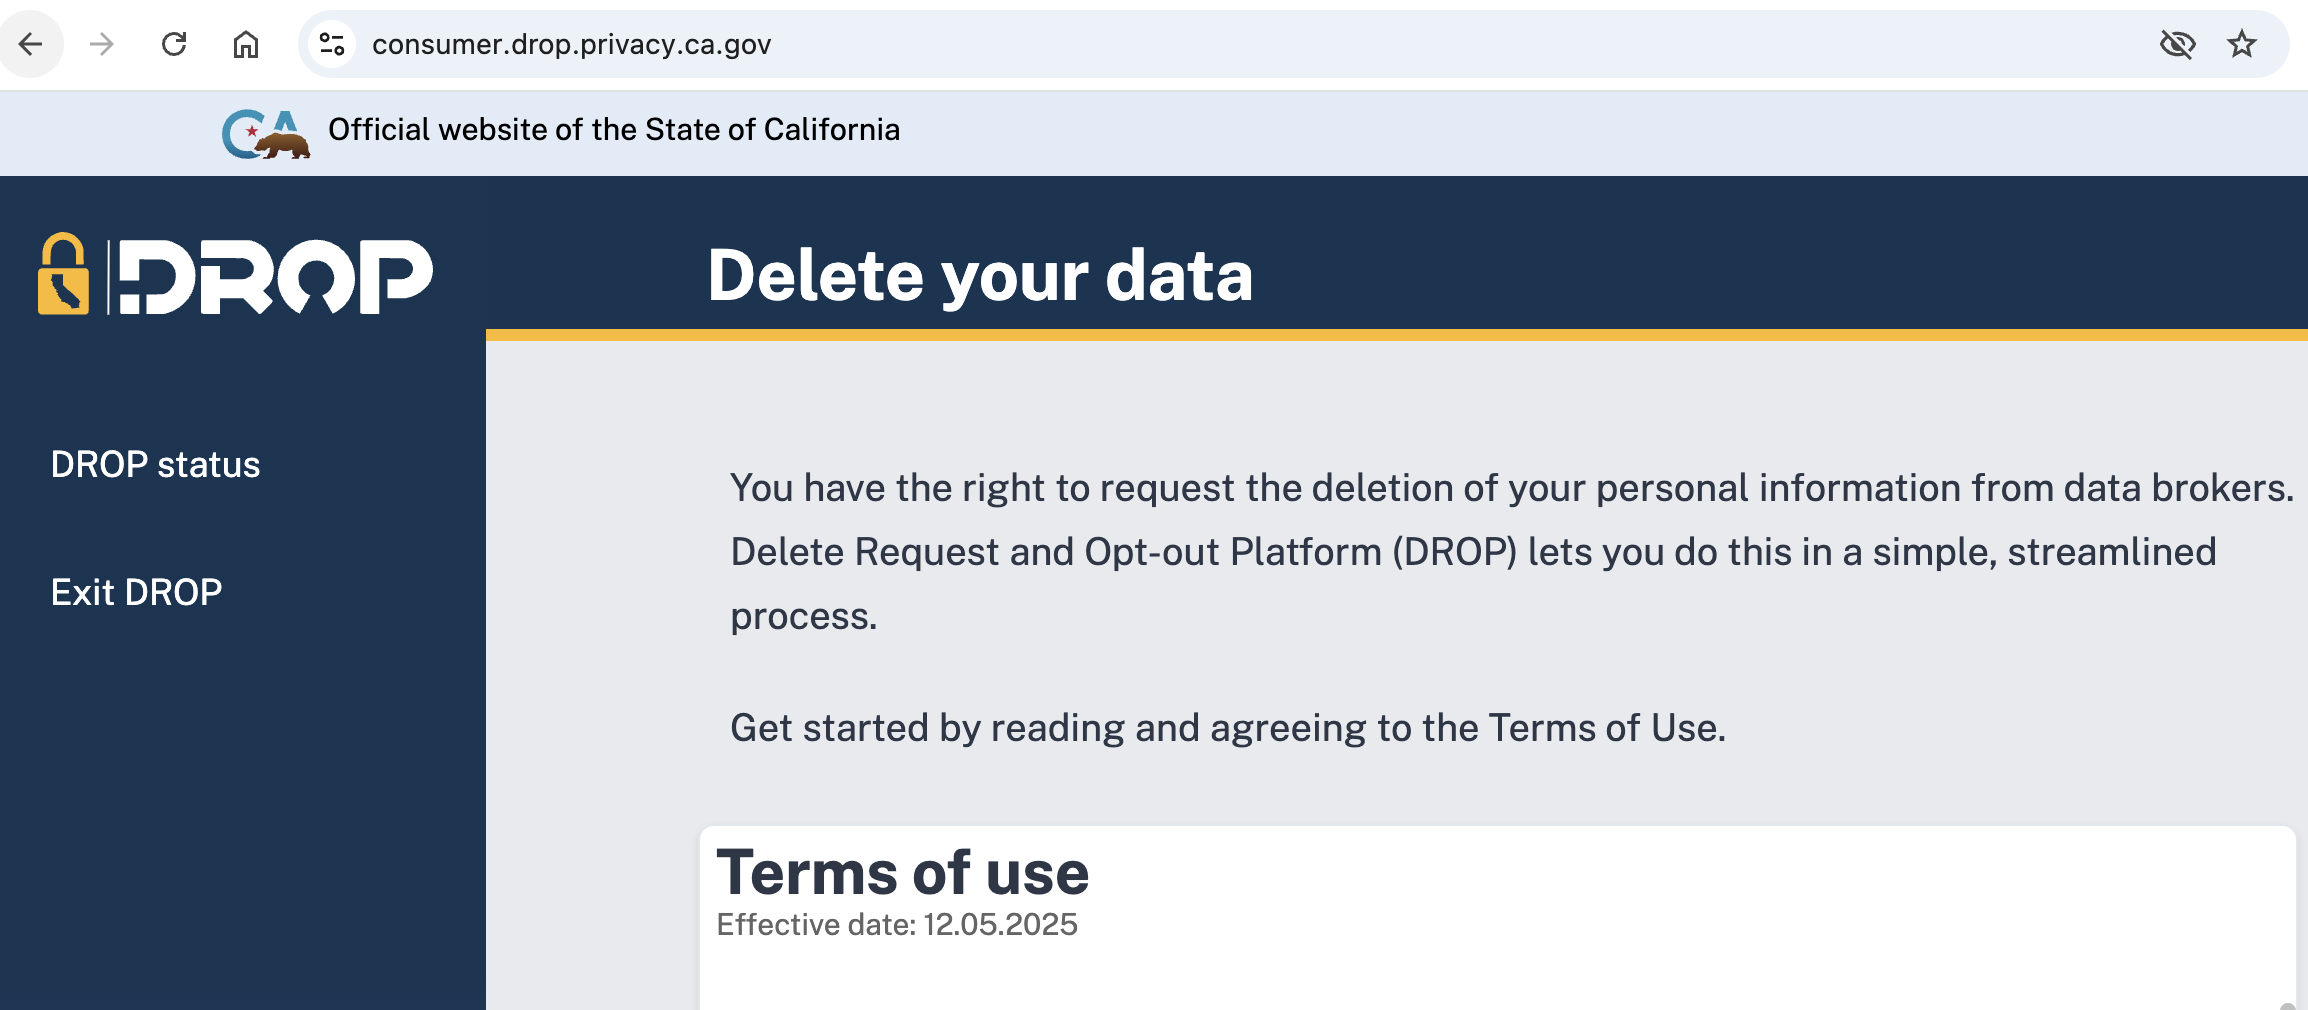Screen dimensions: 2308x1010
Task: Click the Delete your data page title
Action: click(980, 276)
